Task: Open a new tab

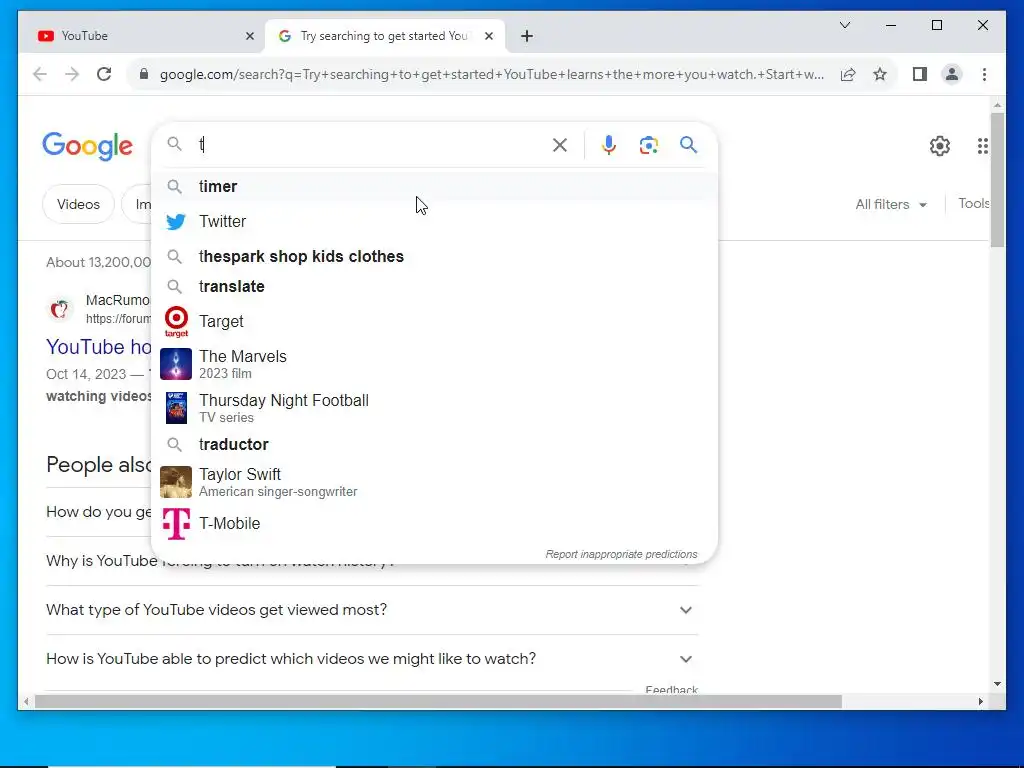Action: pyautogui.click(x=527, y=36)
